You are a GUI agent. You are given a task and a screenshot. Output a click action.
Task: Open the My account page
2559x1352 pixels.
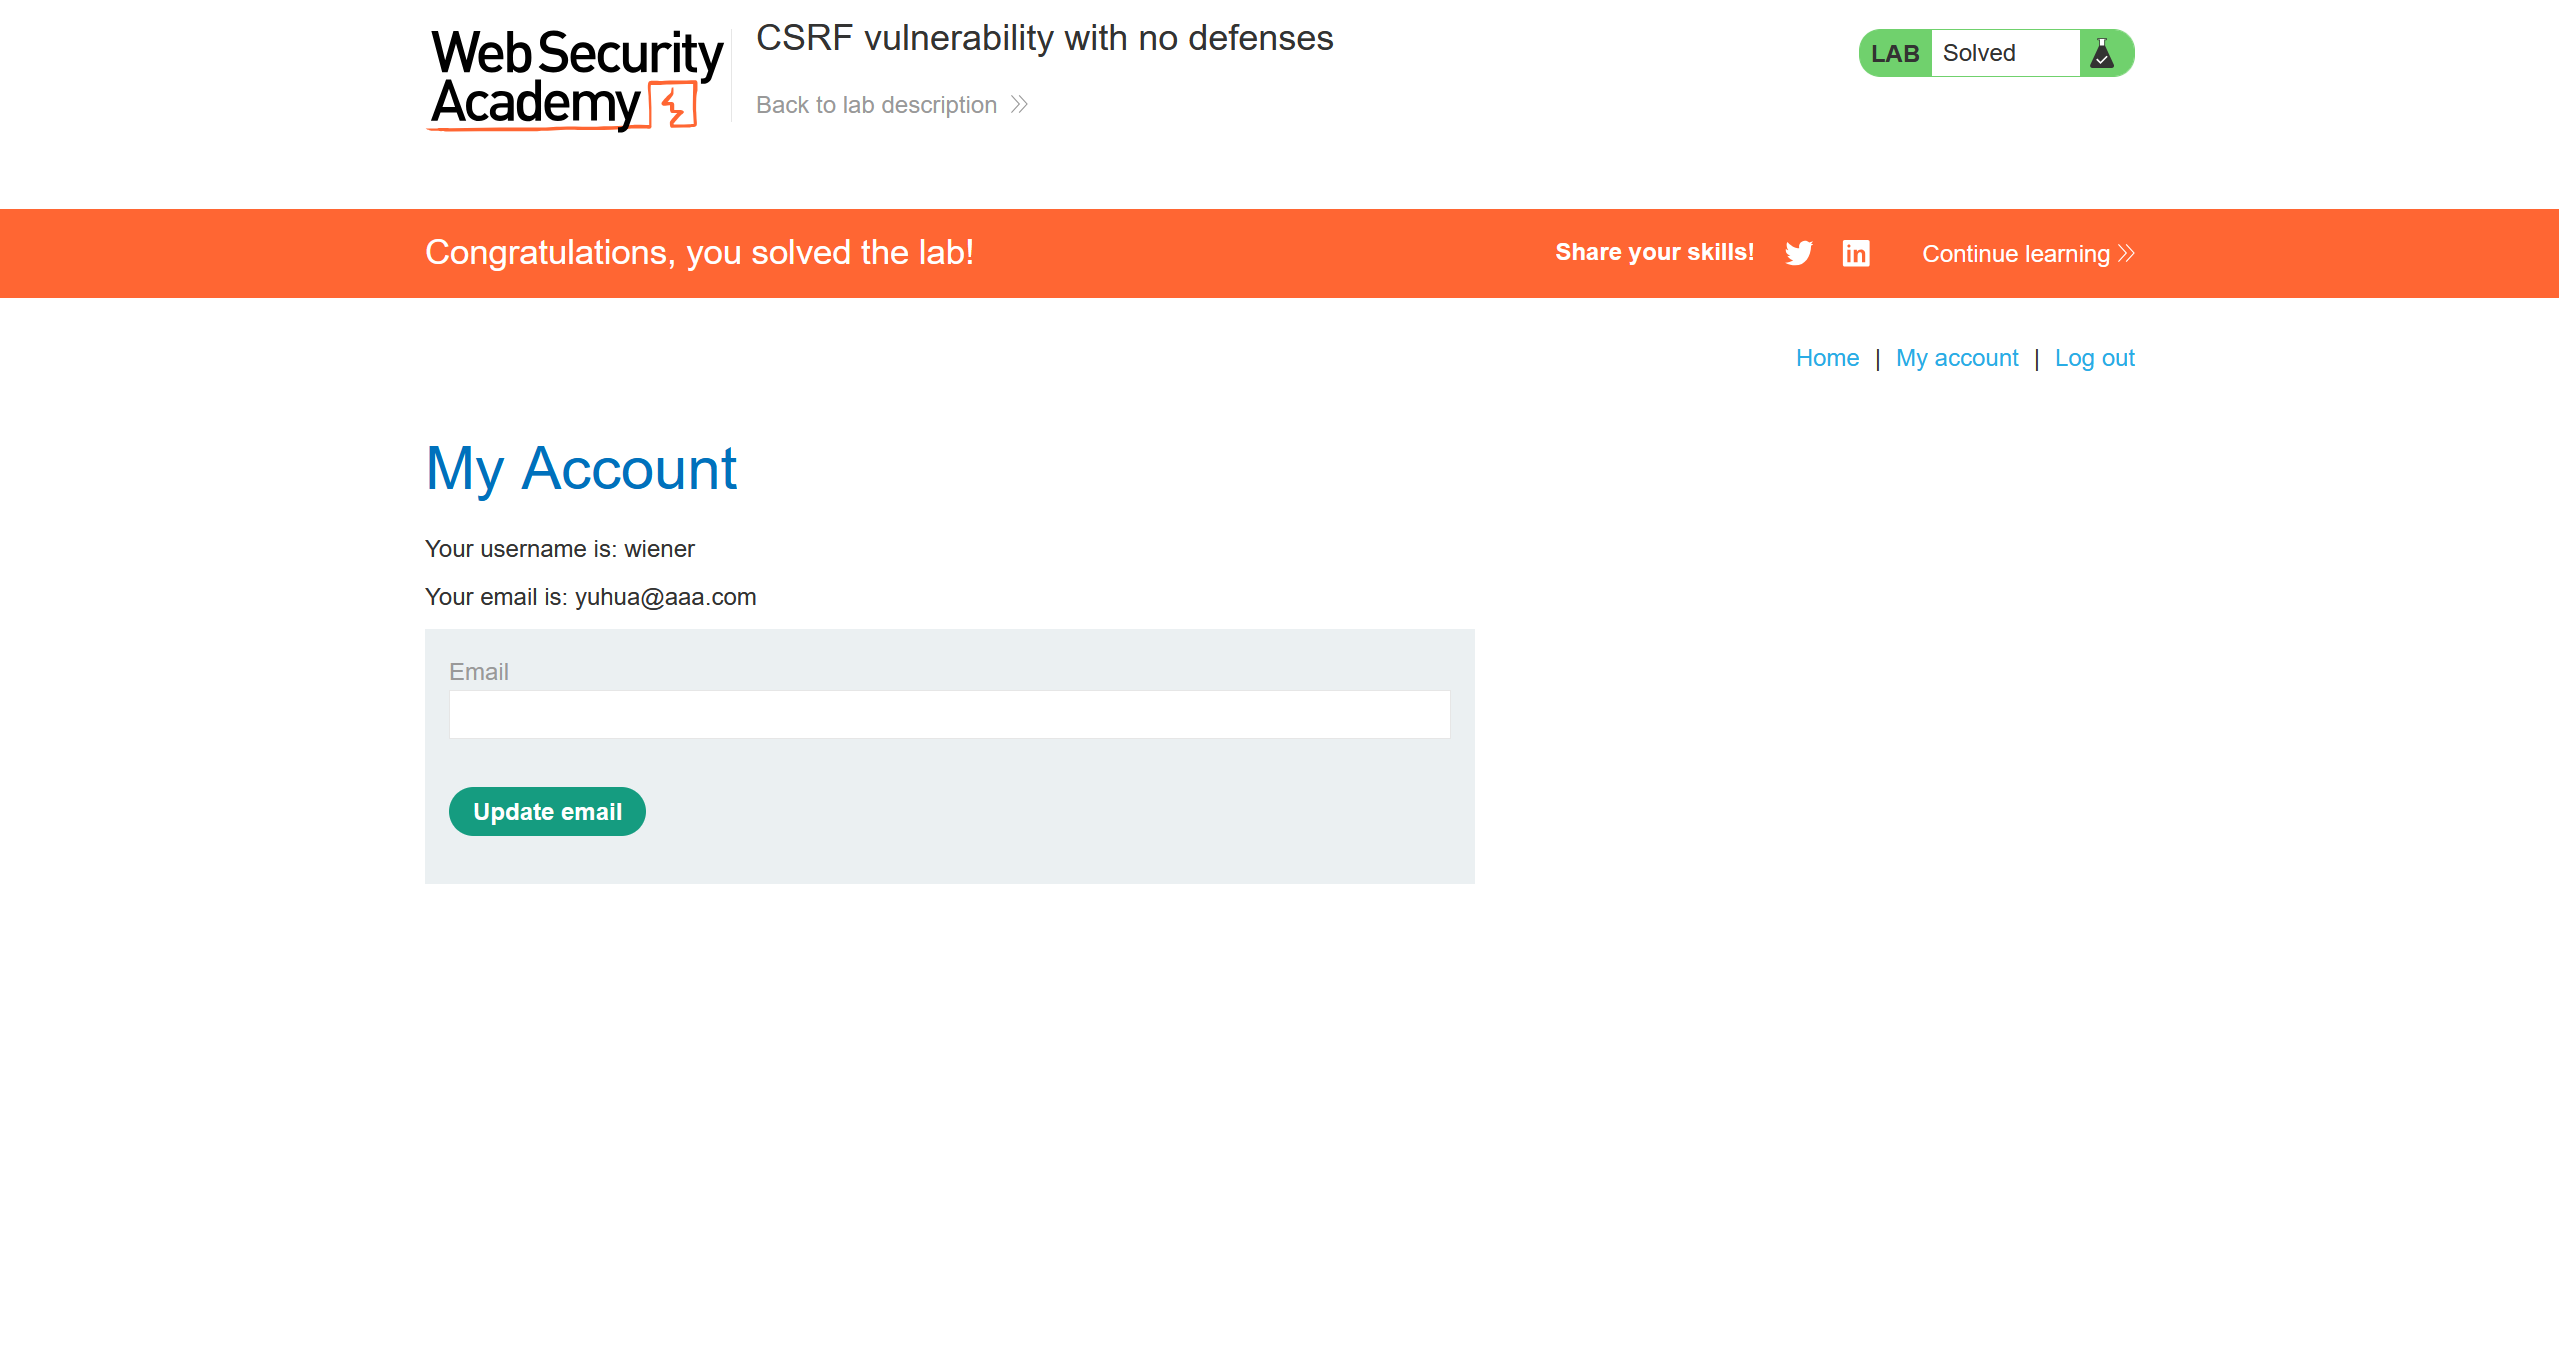(x=1956, y=358)
